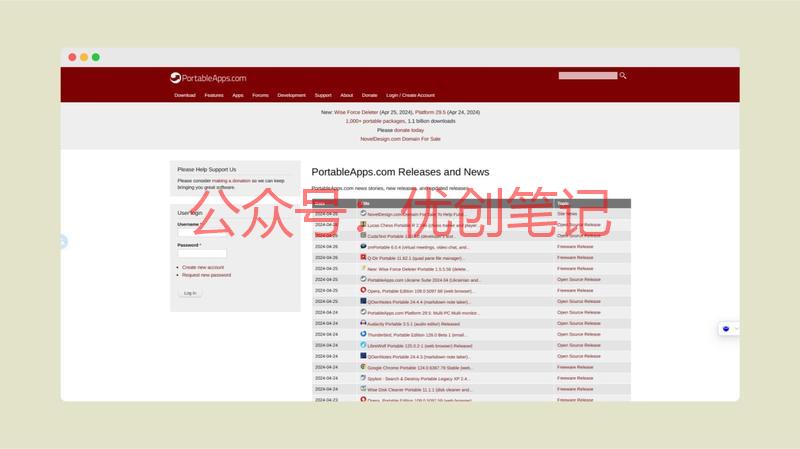The height and width of the screenshot is (449, 800).
Task: Click Freeware Release topic in Google Chrome row
Action: pyautogui.click(x=575, y=367)
